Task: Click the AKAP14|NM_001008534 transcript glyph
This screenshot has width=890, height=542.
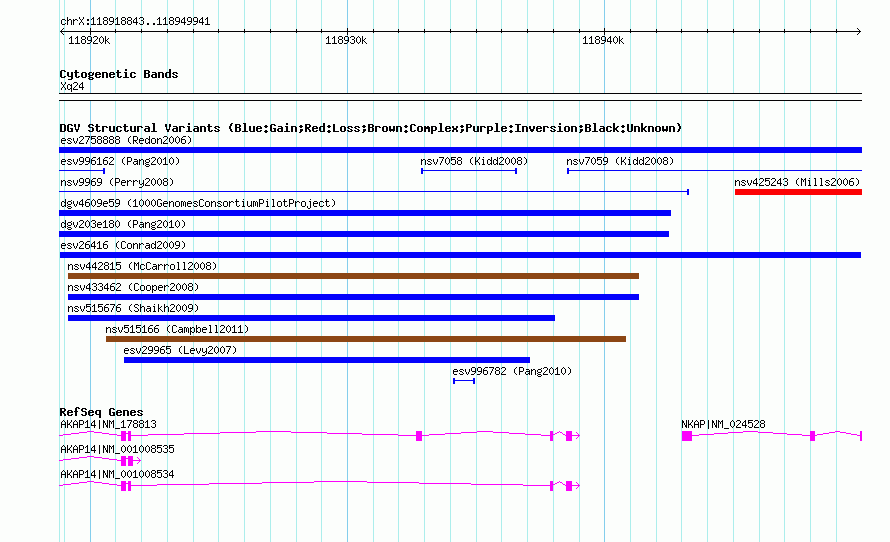Action: coord(319,485)
